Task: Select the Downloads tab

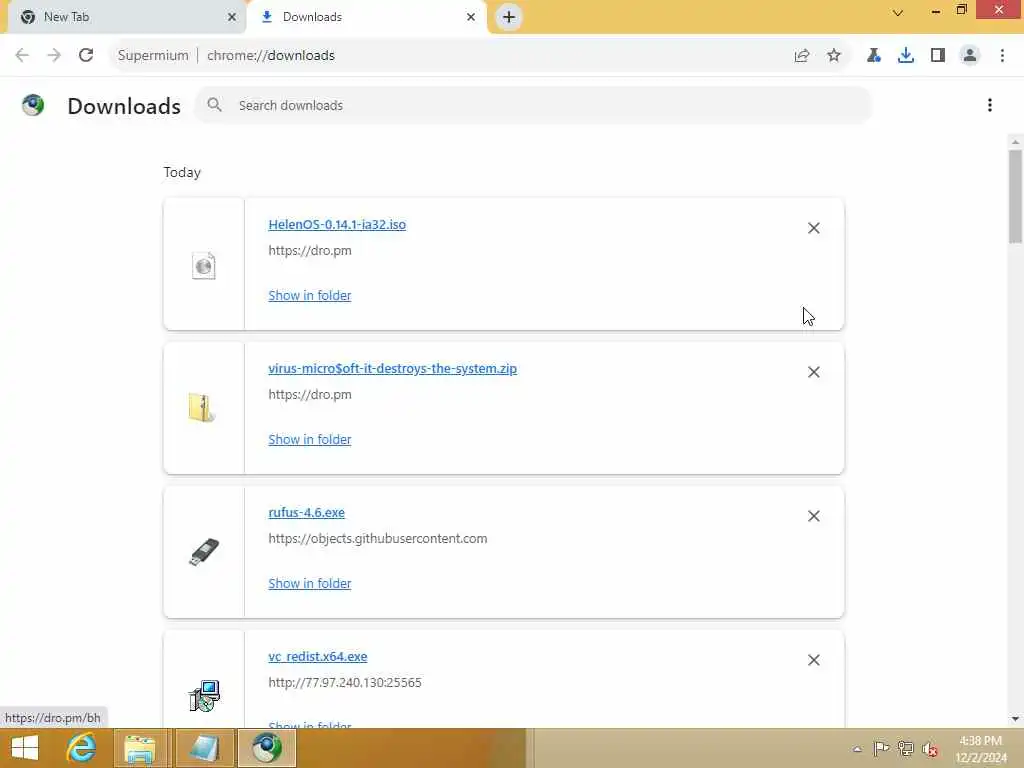Action: 366,17
